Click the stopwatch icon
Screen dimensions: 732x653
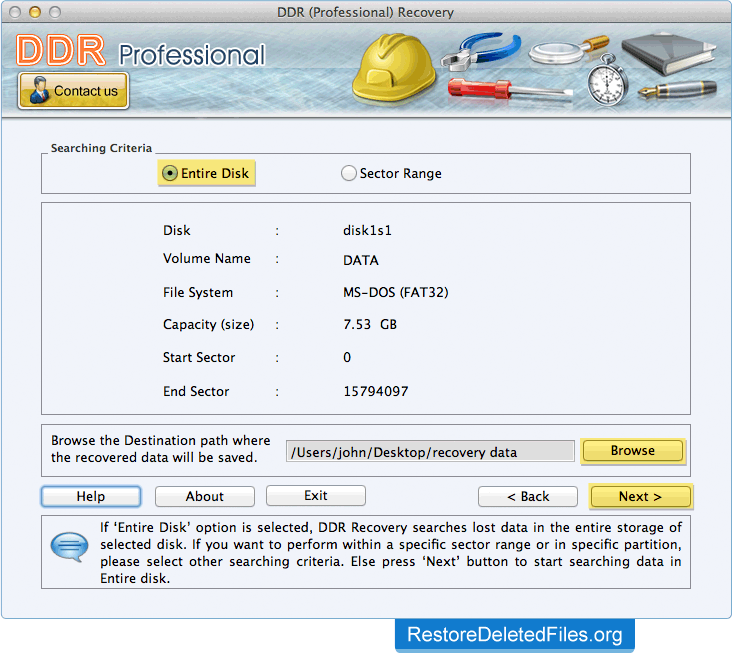click(x=607, y=80)
